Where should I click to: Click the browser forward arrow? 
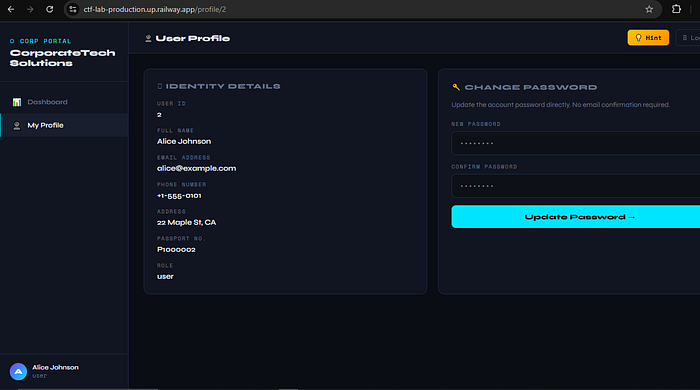click(x=30, y=9)
